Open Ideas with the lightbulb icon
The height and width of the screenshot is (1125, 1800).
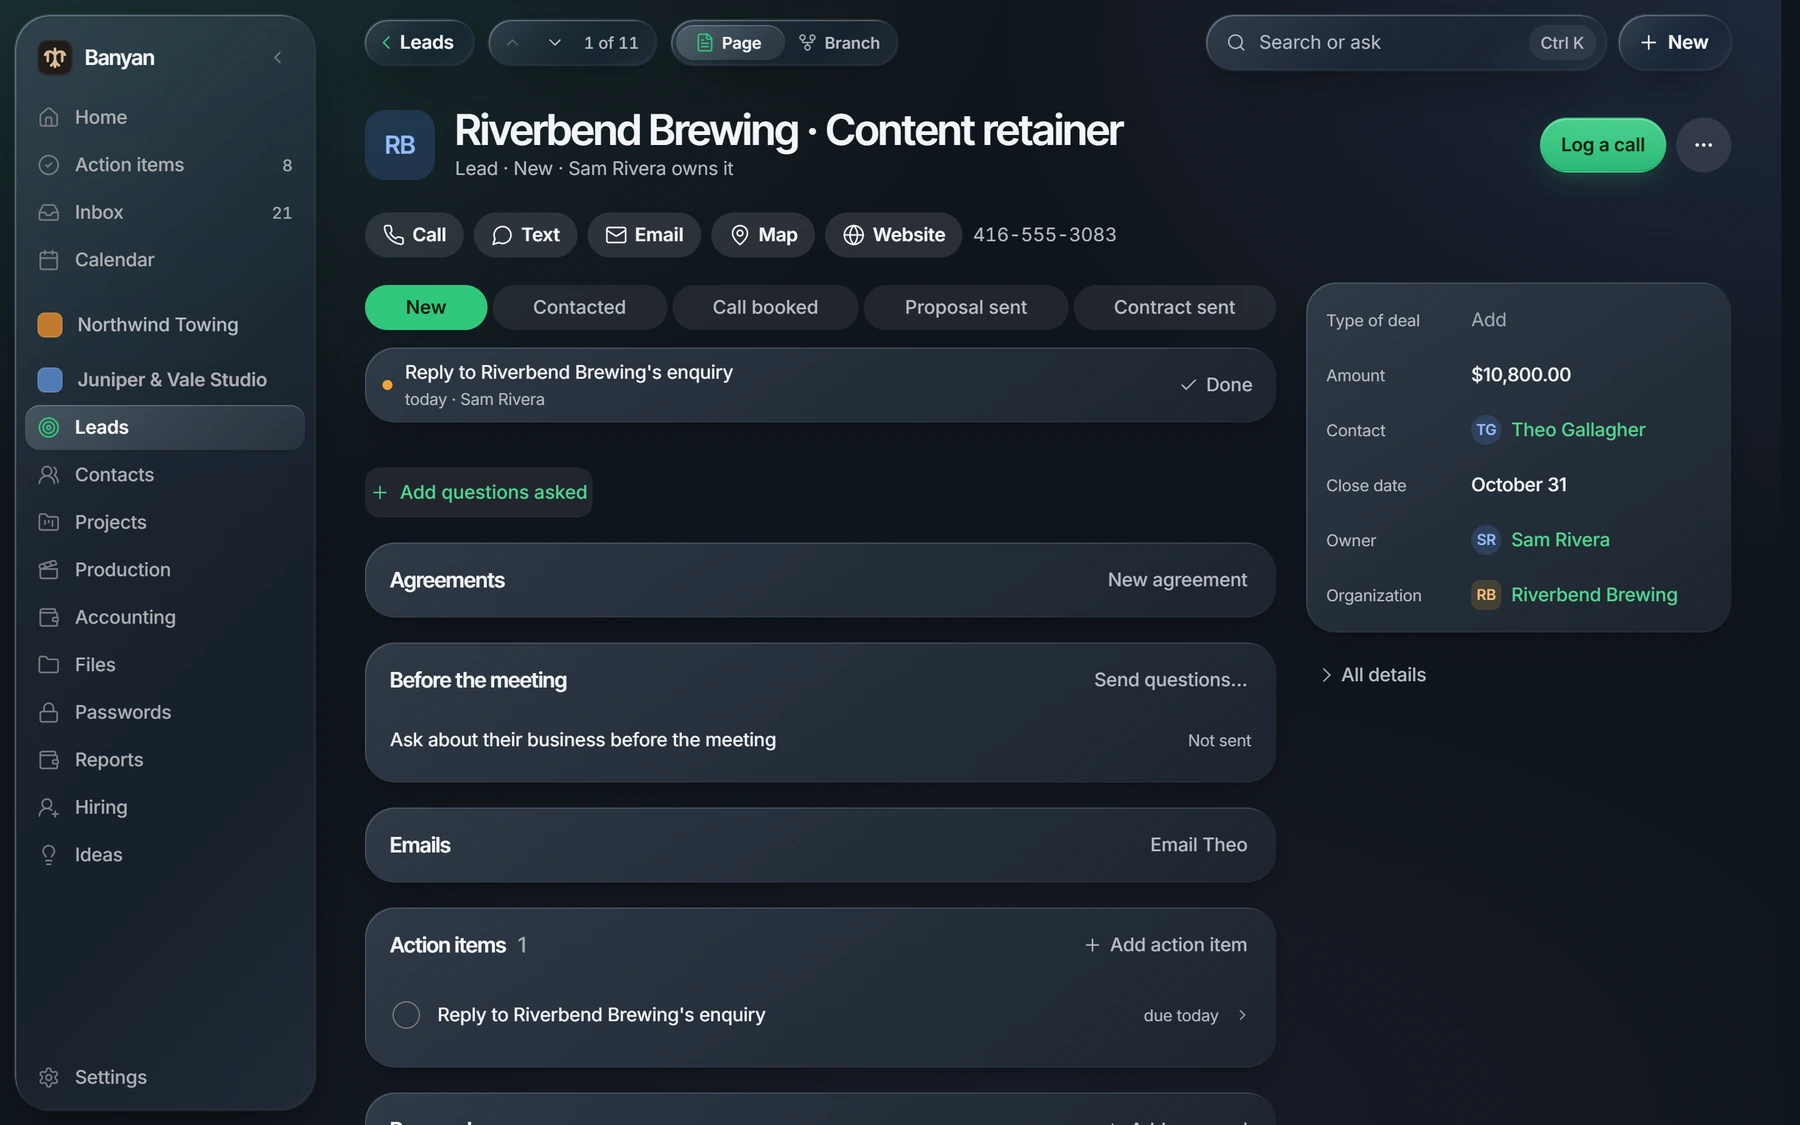click(x=165, y=855)
